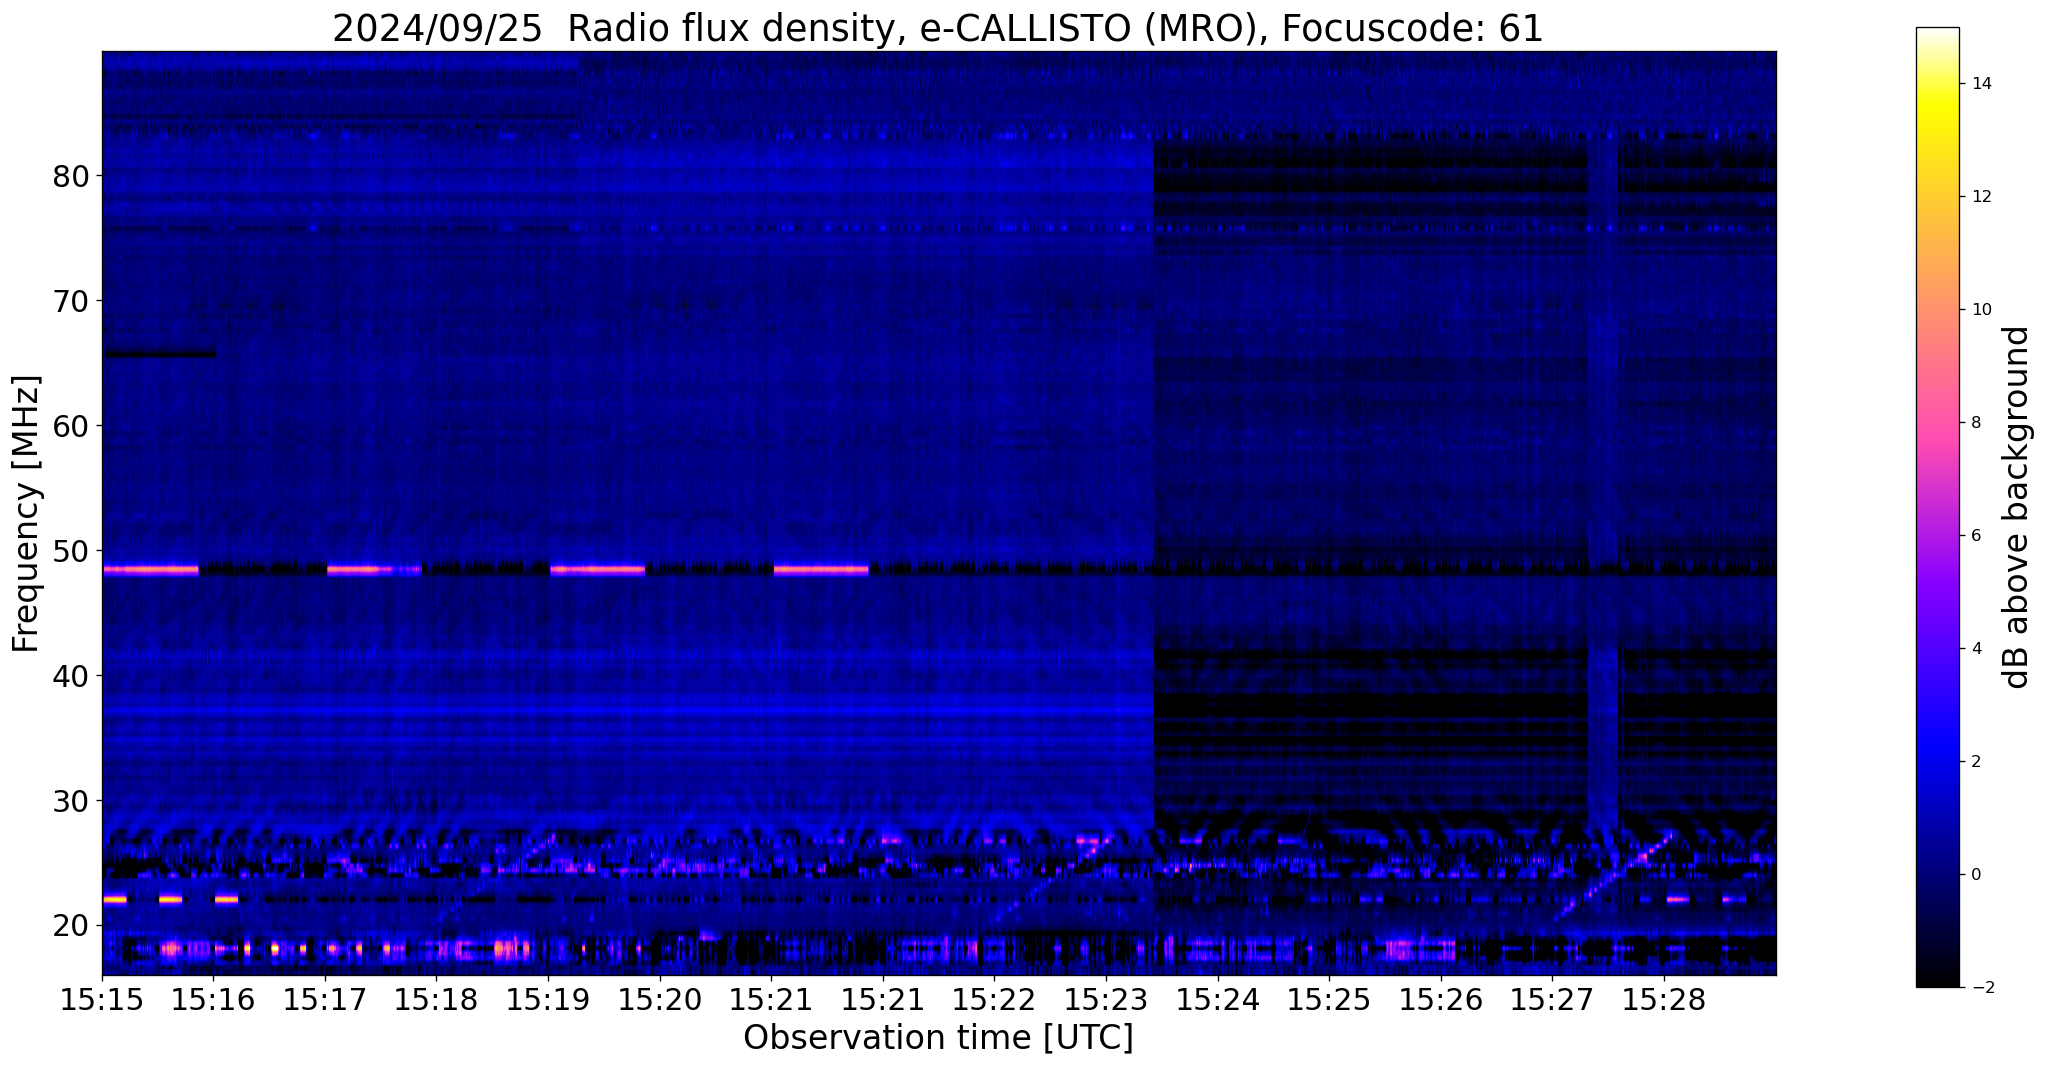Image resolution: width=2047 pixels, height=1067 pixels.
Task: Click the 20 MHz frequency tick label
Action: (70, 926)
